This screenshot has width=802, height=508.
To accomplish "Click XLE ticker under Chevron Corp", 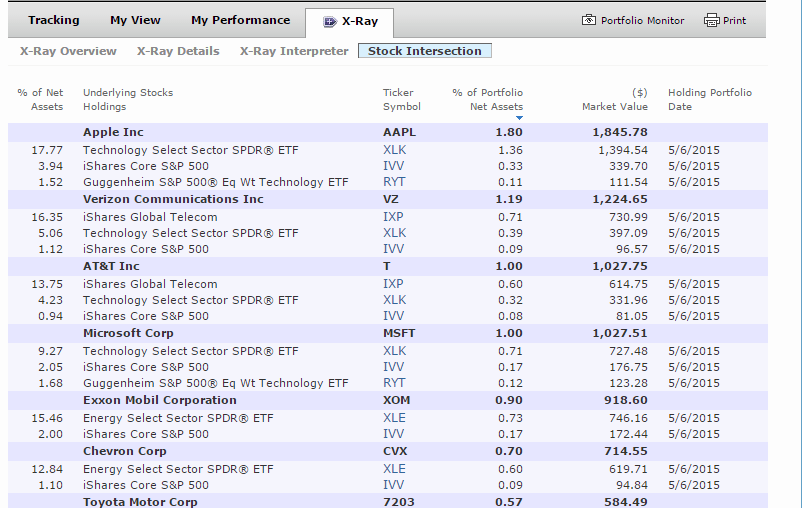I will [394, 469].
